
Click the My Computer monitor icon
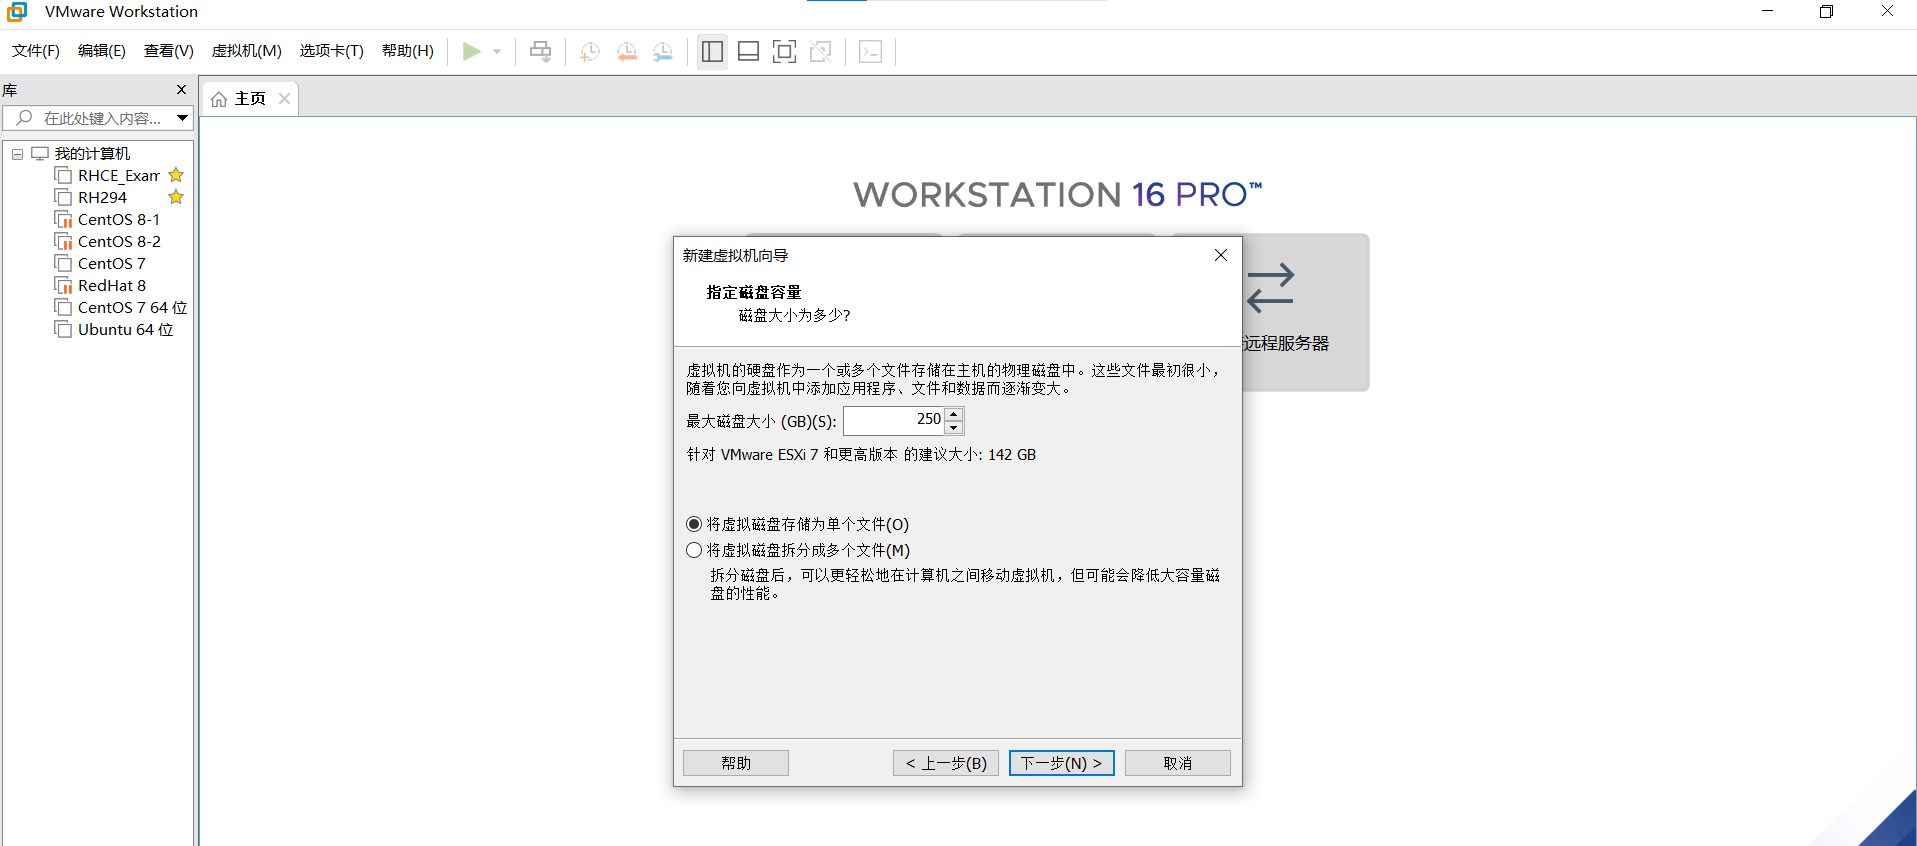click(x=40, y=153)
